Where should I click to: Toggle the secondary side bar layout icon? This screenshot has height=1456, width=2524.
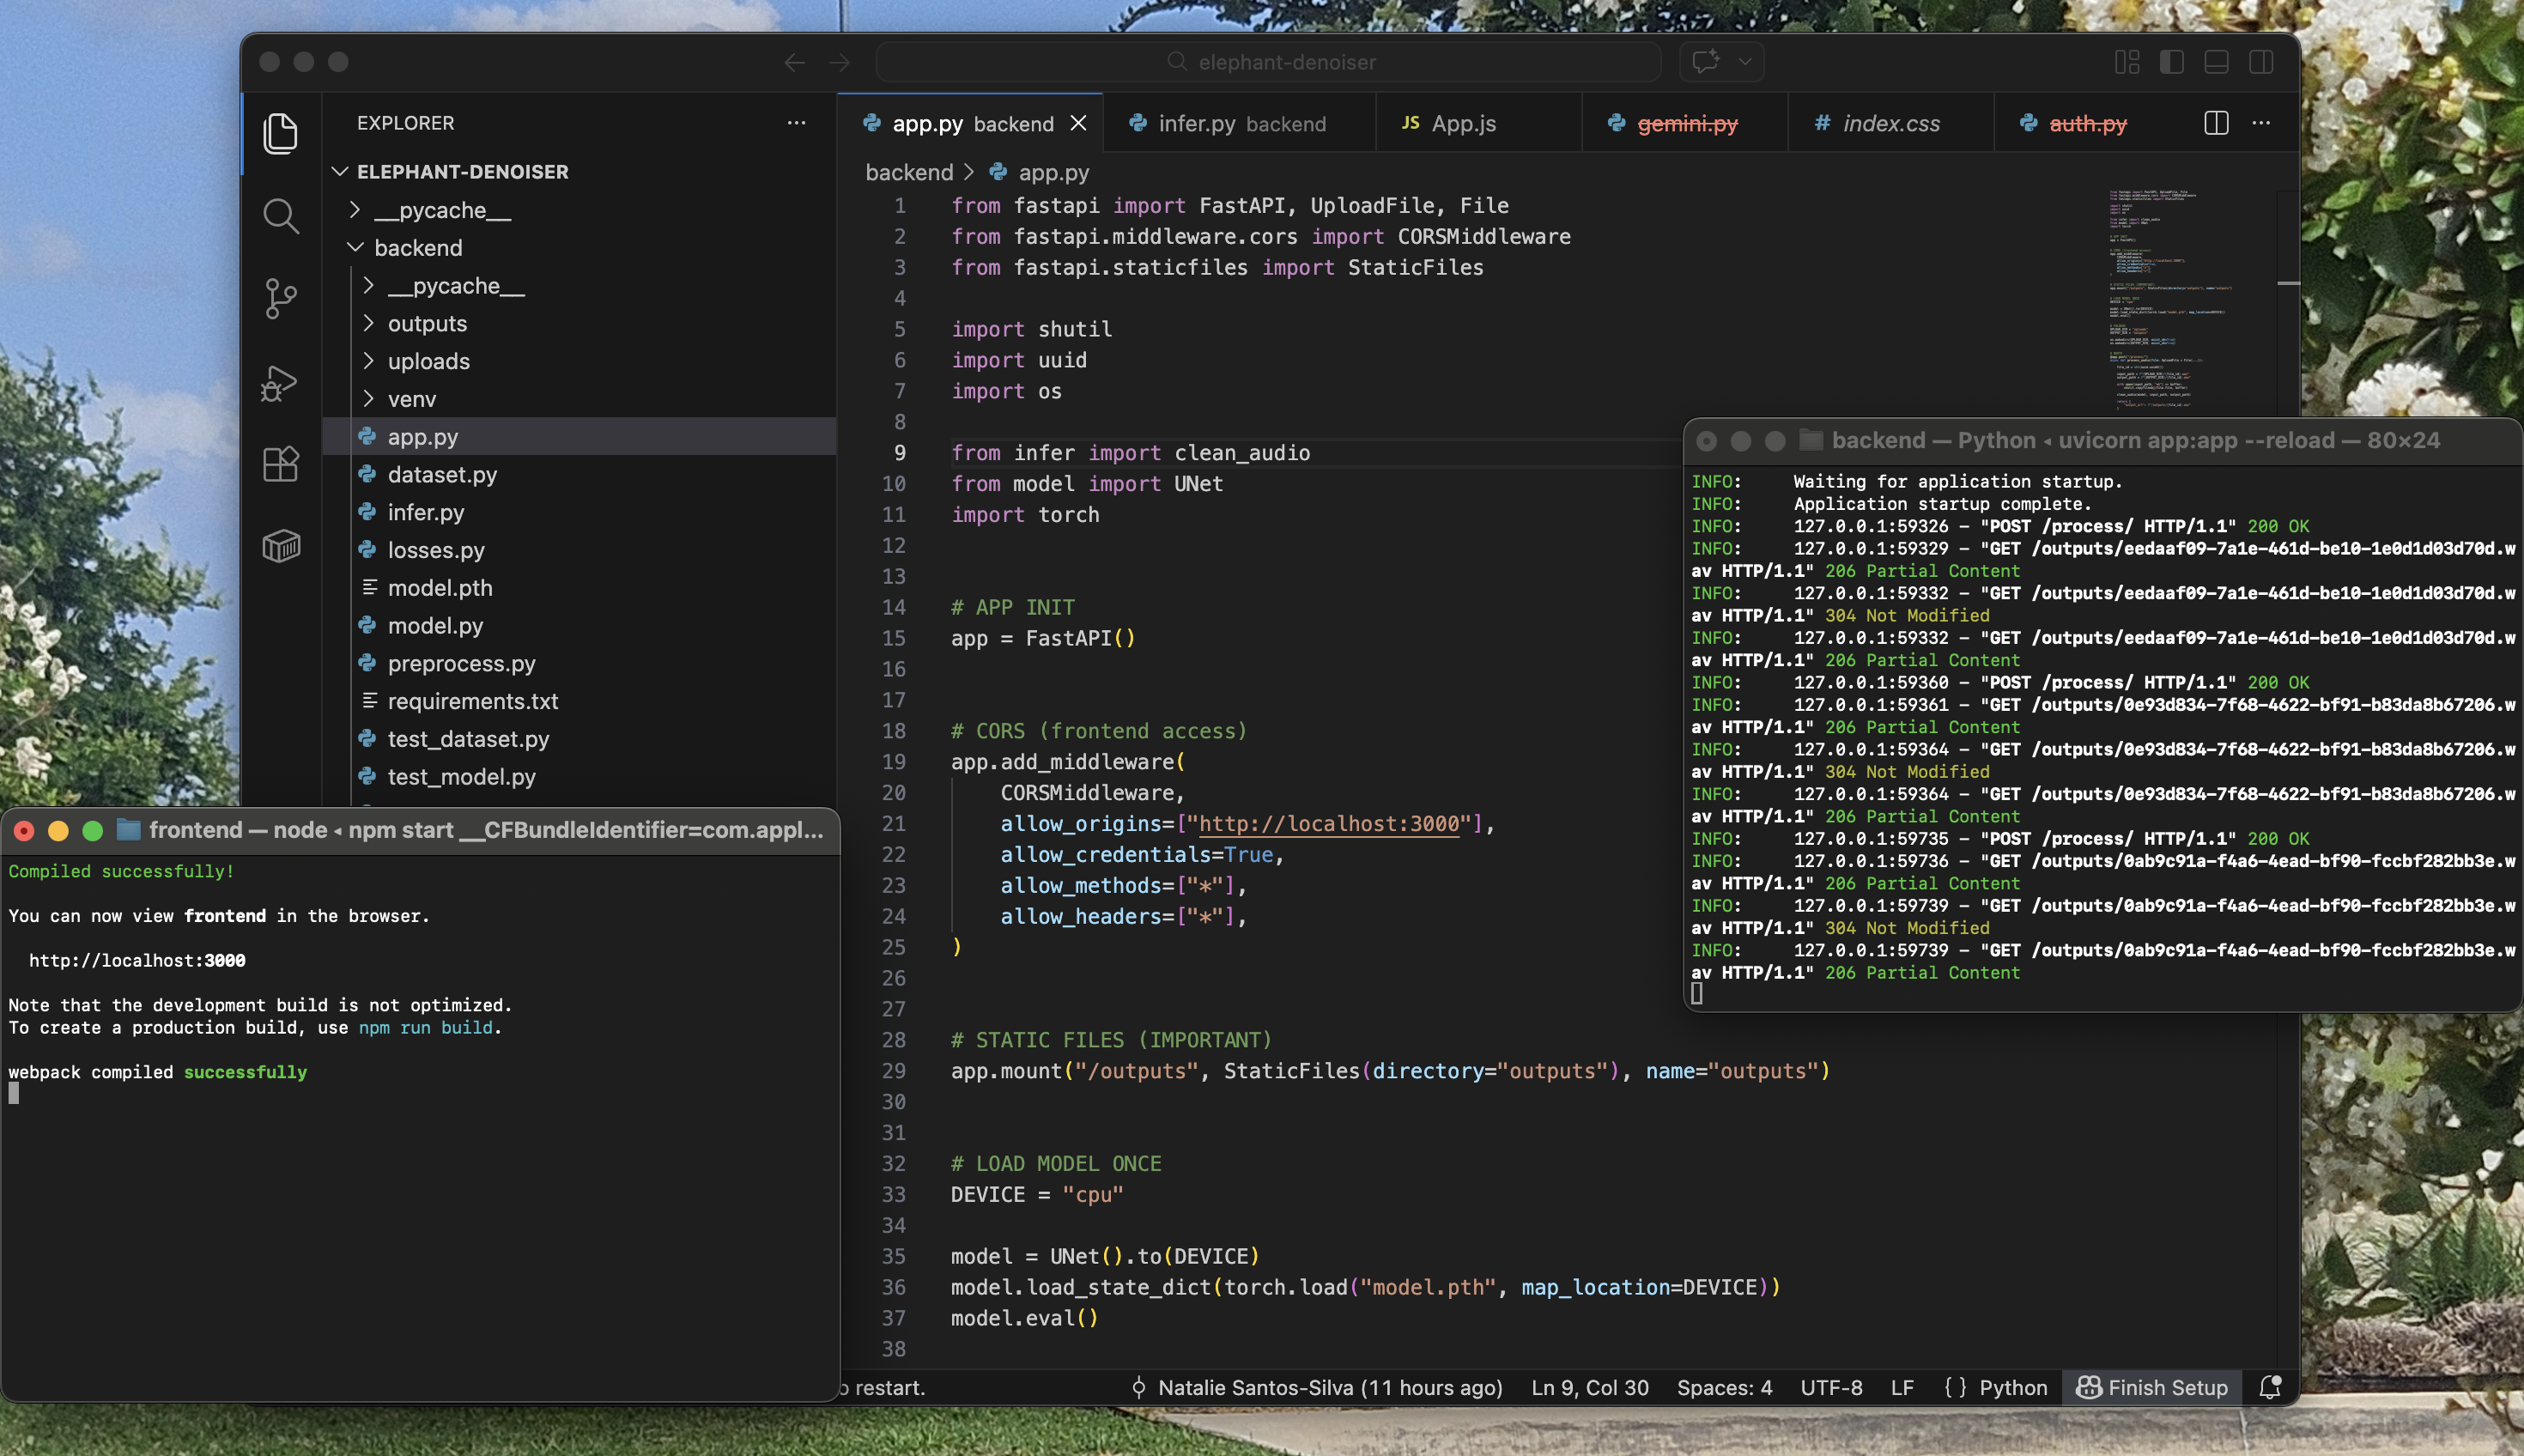pos(2261,62)
